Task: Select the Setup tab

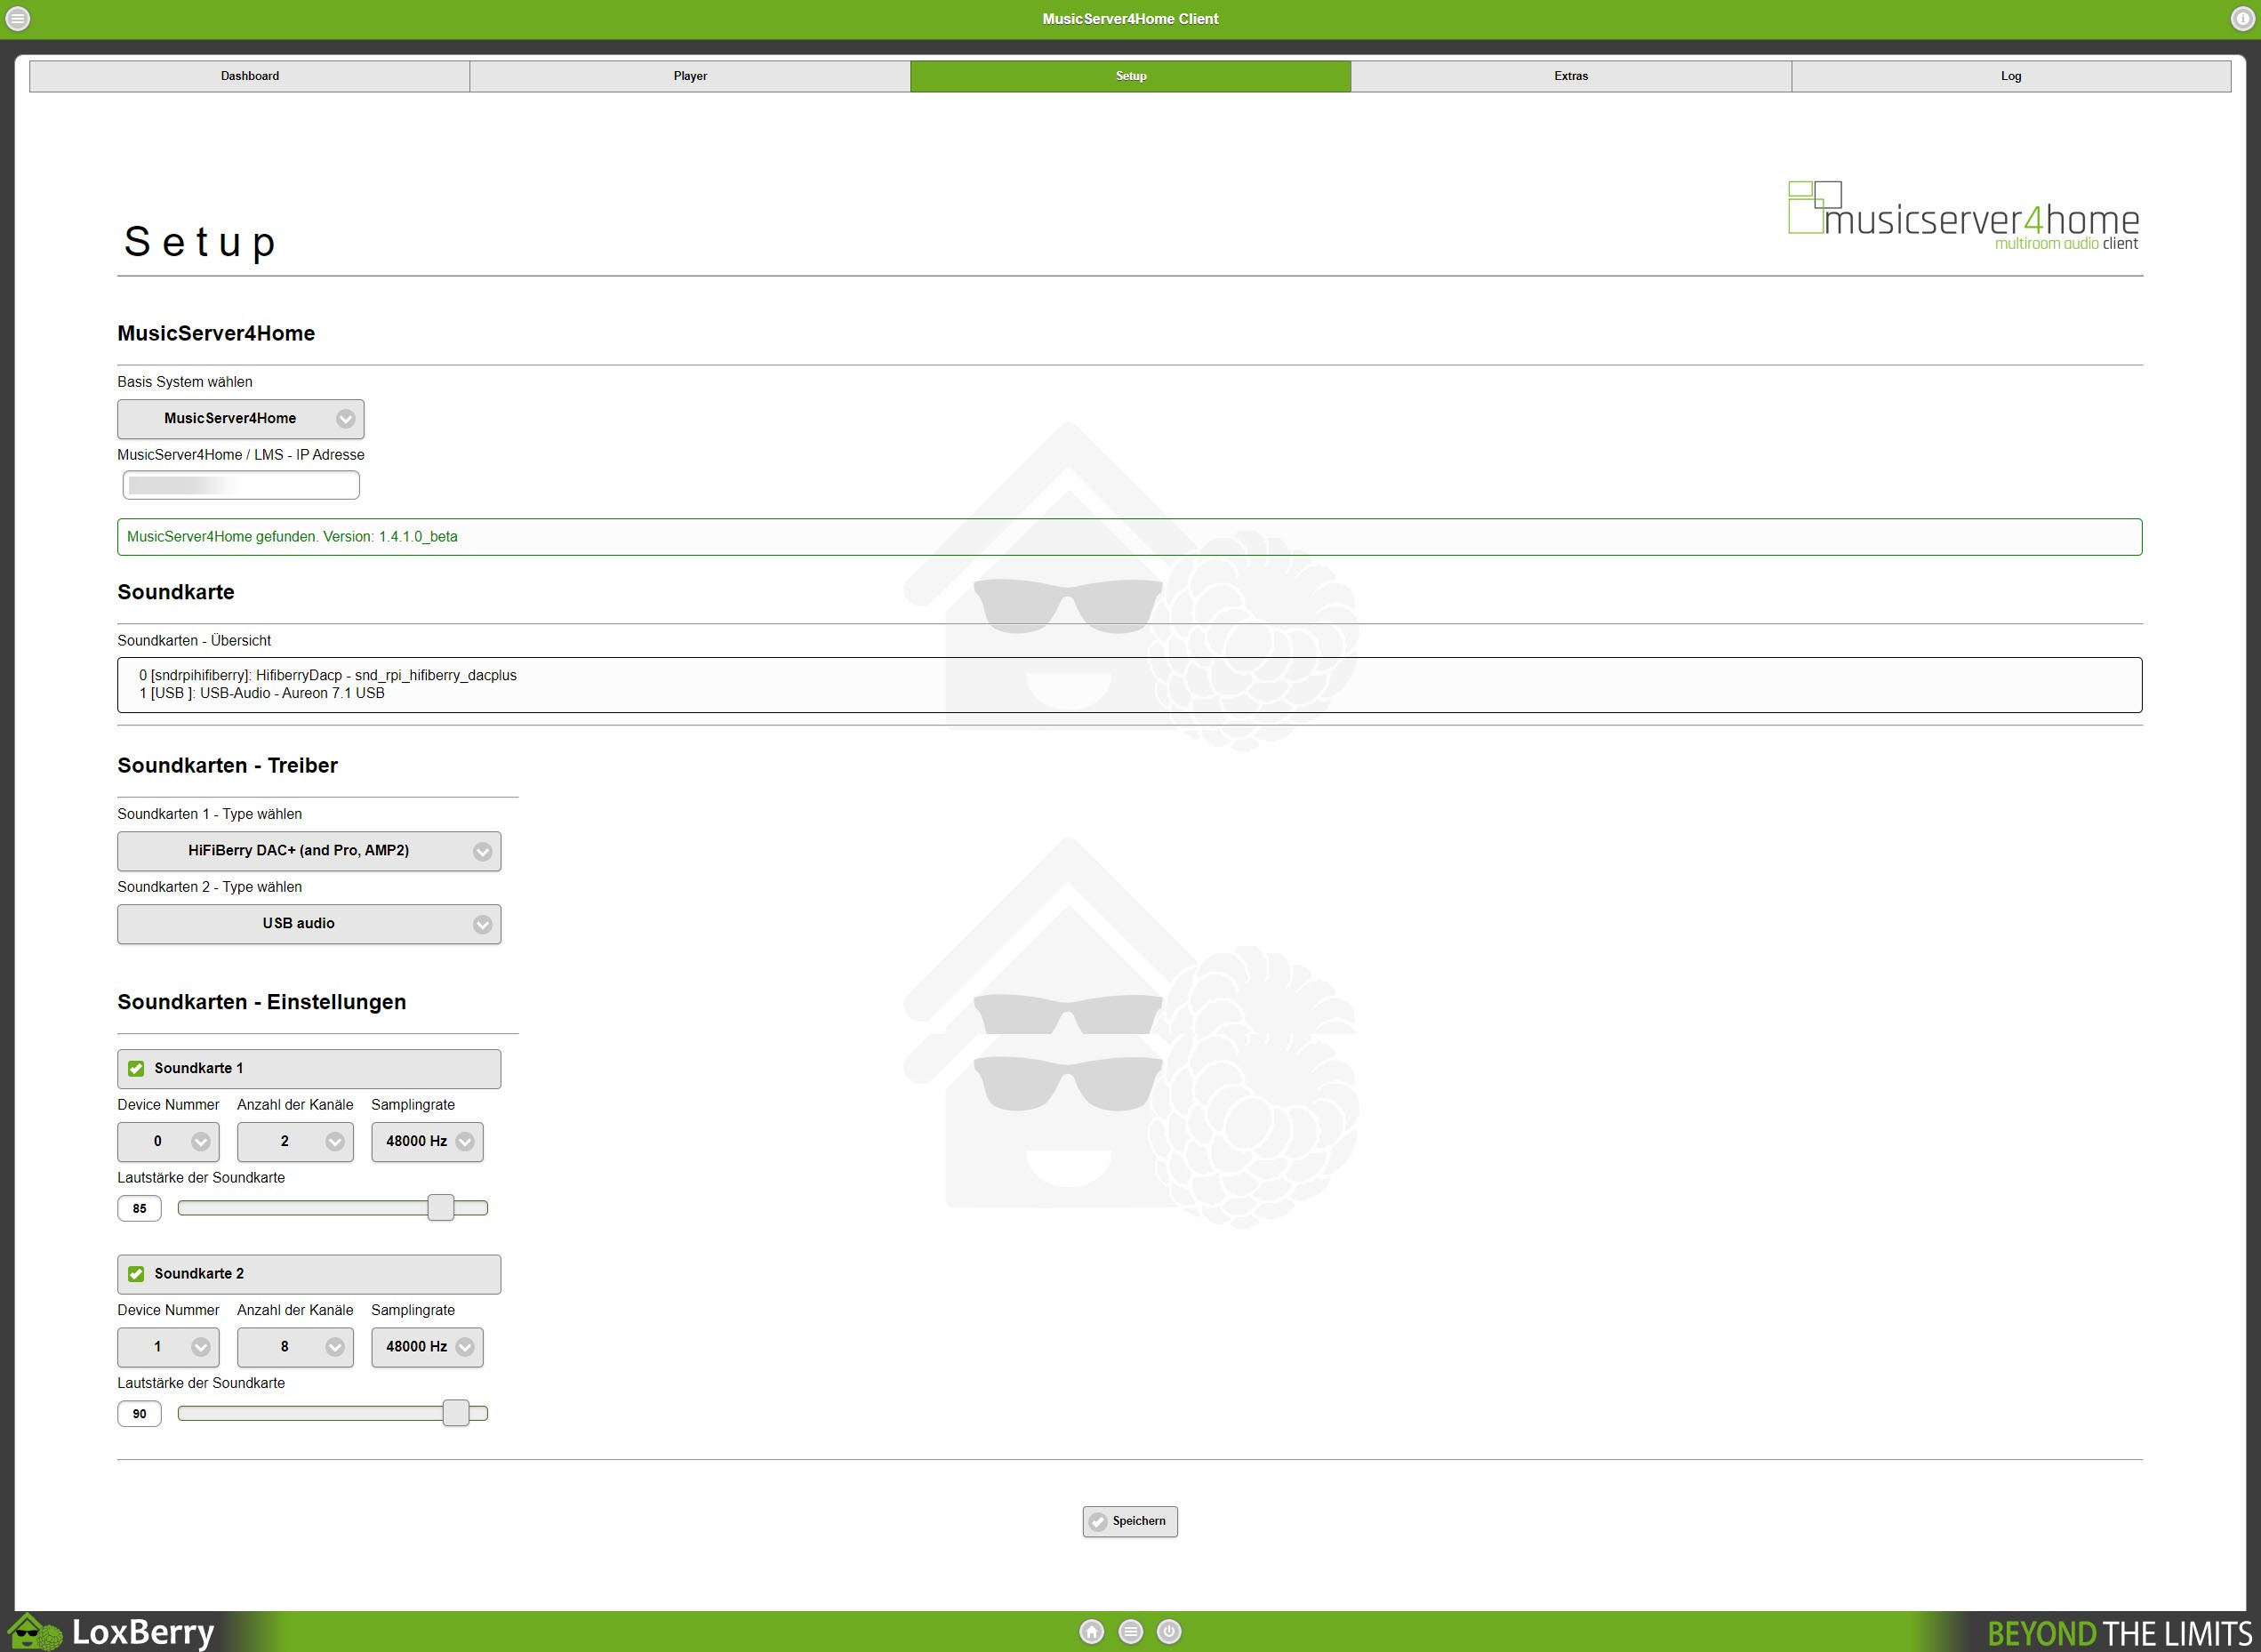Action: [1131, 76]
